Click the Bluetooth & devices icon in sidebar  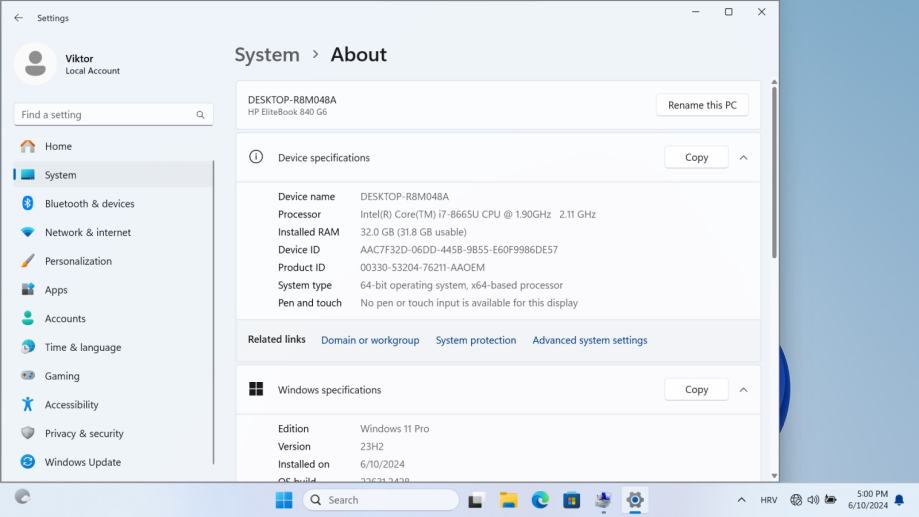pos(28,204)
